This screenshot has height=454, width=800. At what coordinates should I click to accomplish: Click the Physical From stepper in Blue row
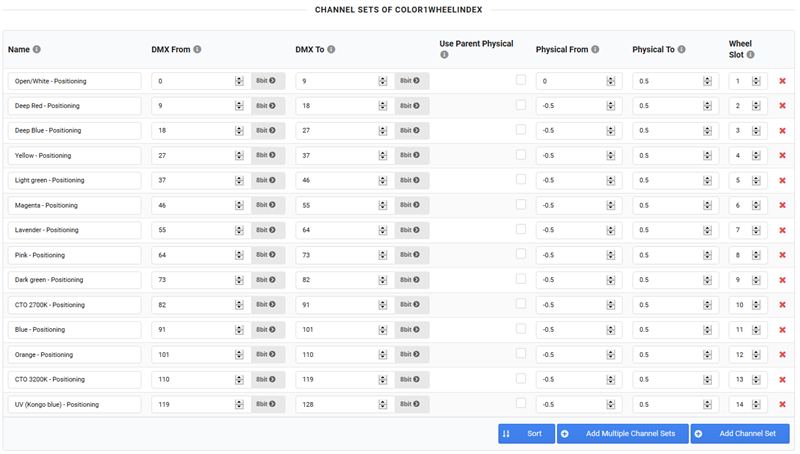pos(611,330)
